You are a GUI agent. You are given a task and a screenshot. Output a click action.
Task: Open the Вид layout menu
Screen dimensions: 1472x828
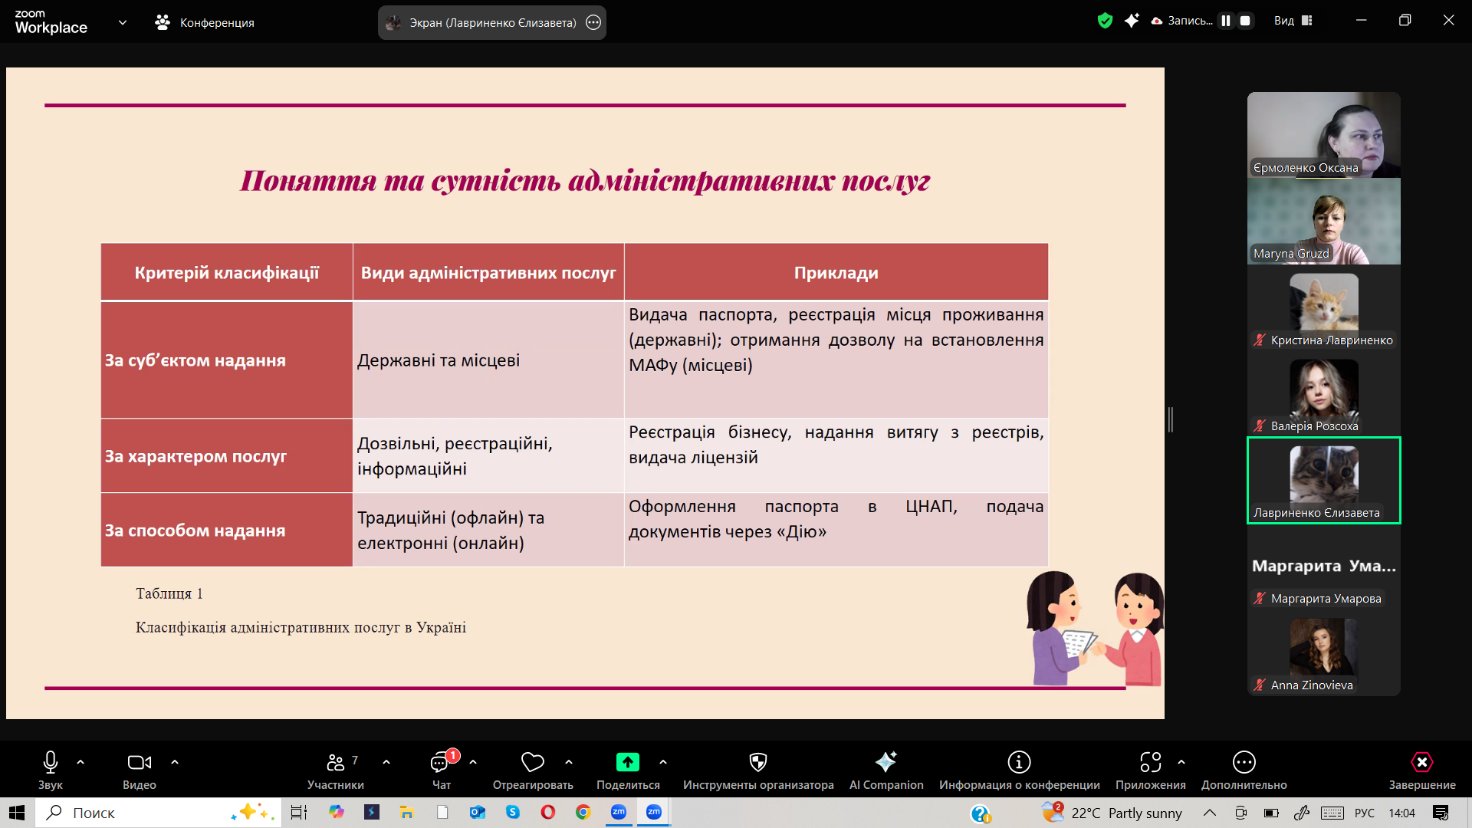(1292, 21)
